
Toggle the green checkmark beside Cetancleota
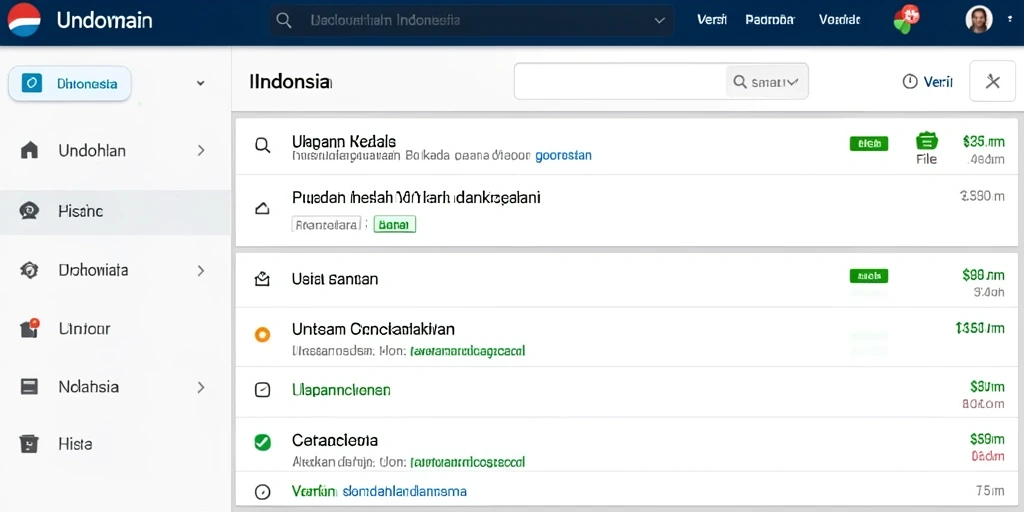(262, 442)
